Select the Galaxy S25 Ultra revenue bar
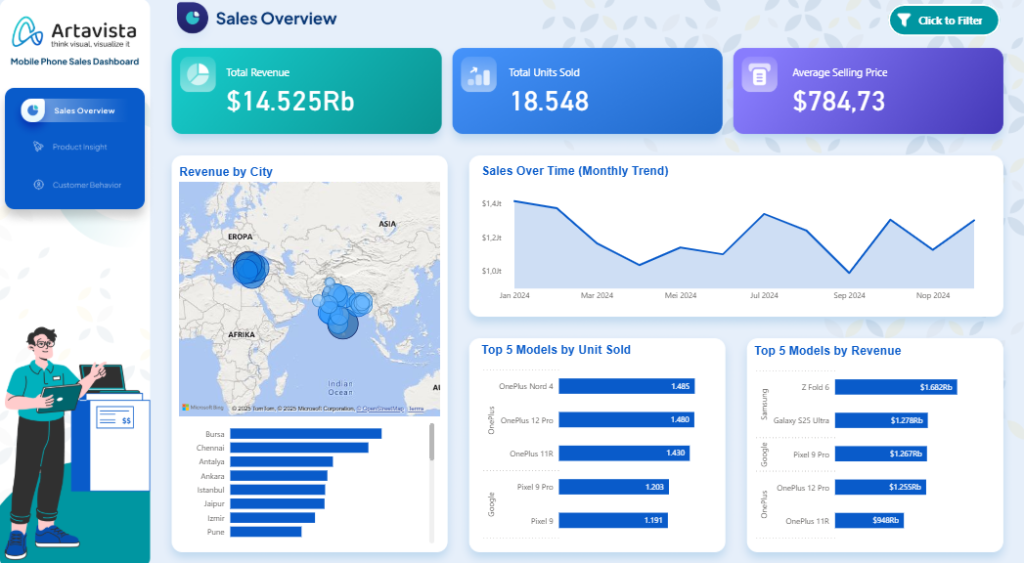 tap(882, 420)
